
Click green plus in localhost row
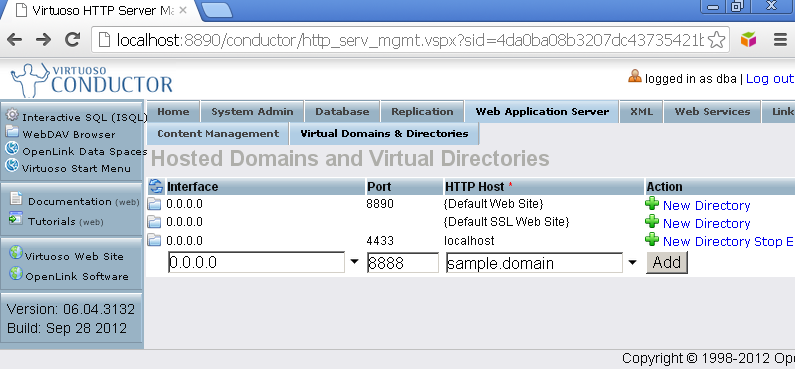652,239
